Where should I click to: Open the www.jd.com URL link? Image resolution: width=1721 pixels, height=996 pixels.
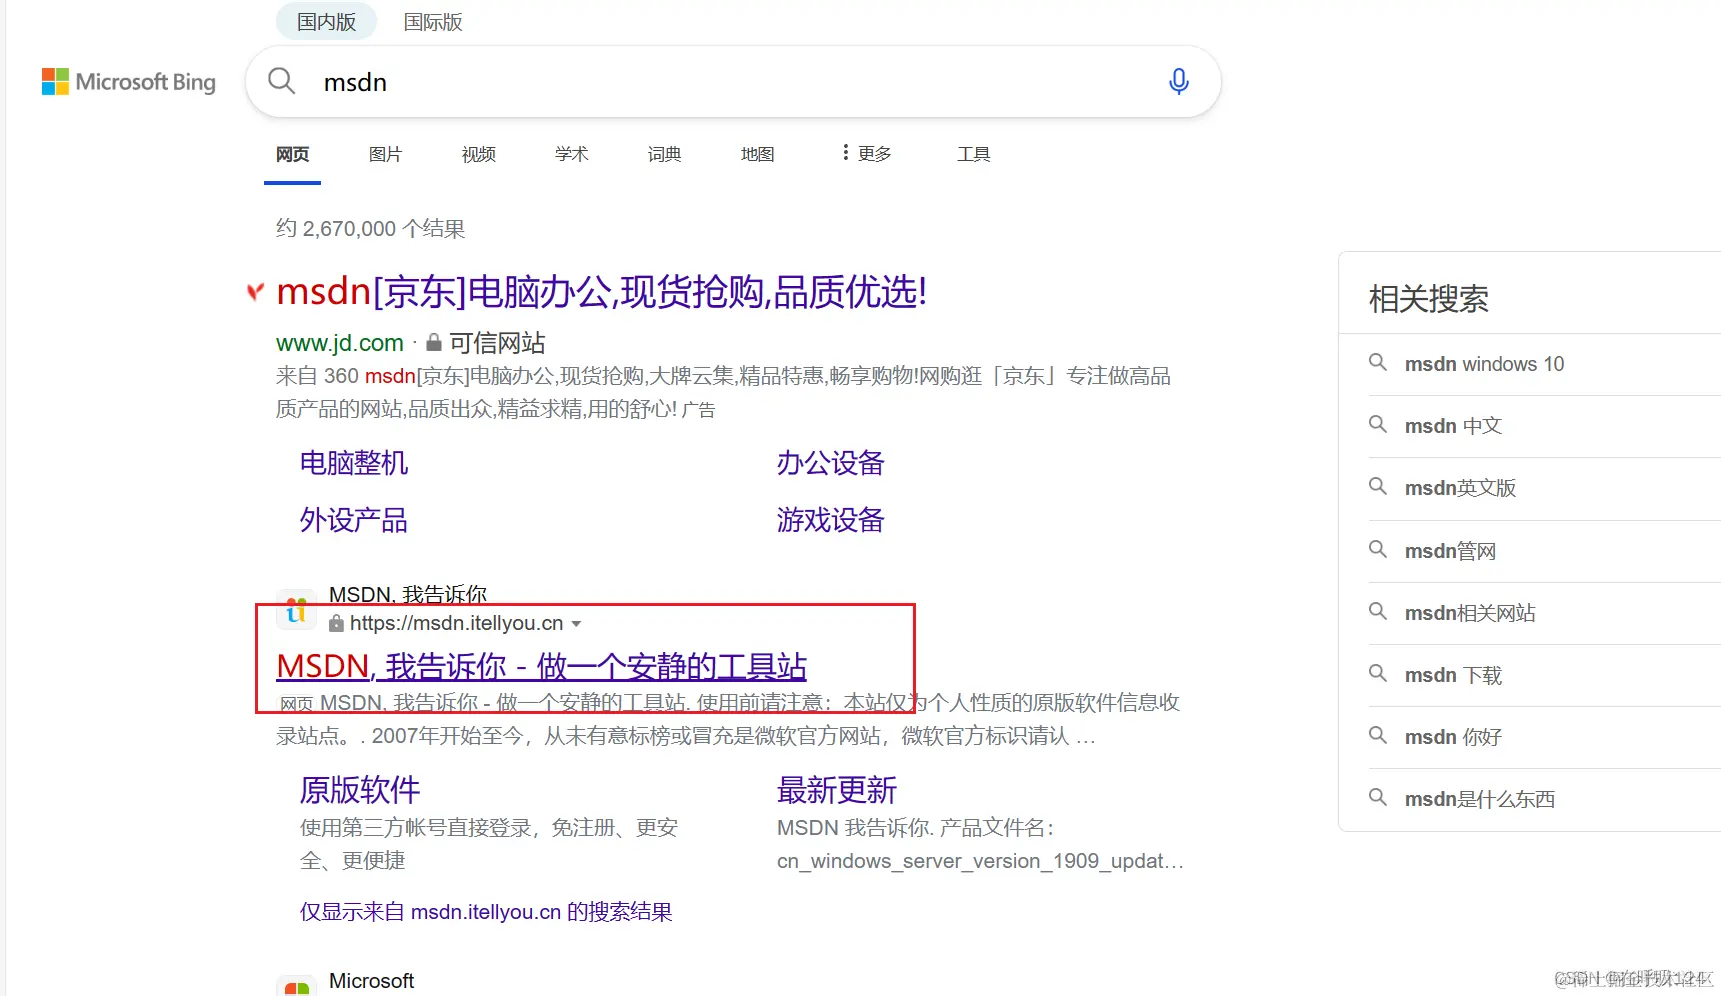pos(340,343)
